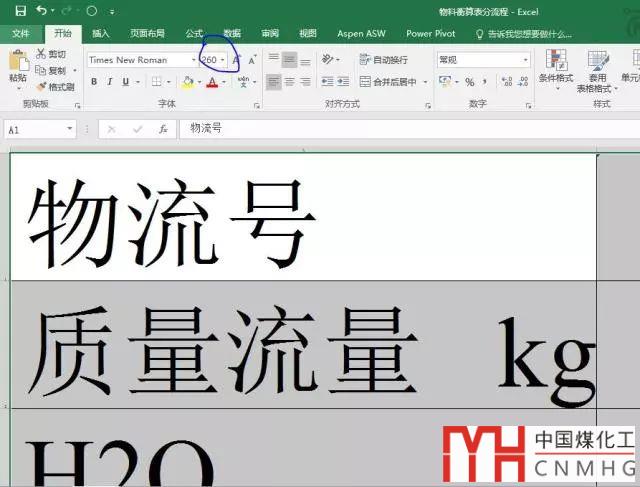Click the phonetic guide (wén) icon
640x487 pixels.
[x=244, y=82]
